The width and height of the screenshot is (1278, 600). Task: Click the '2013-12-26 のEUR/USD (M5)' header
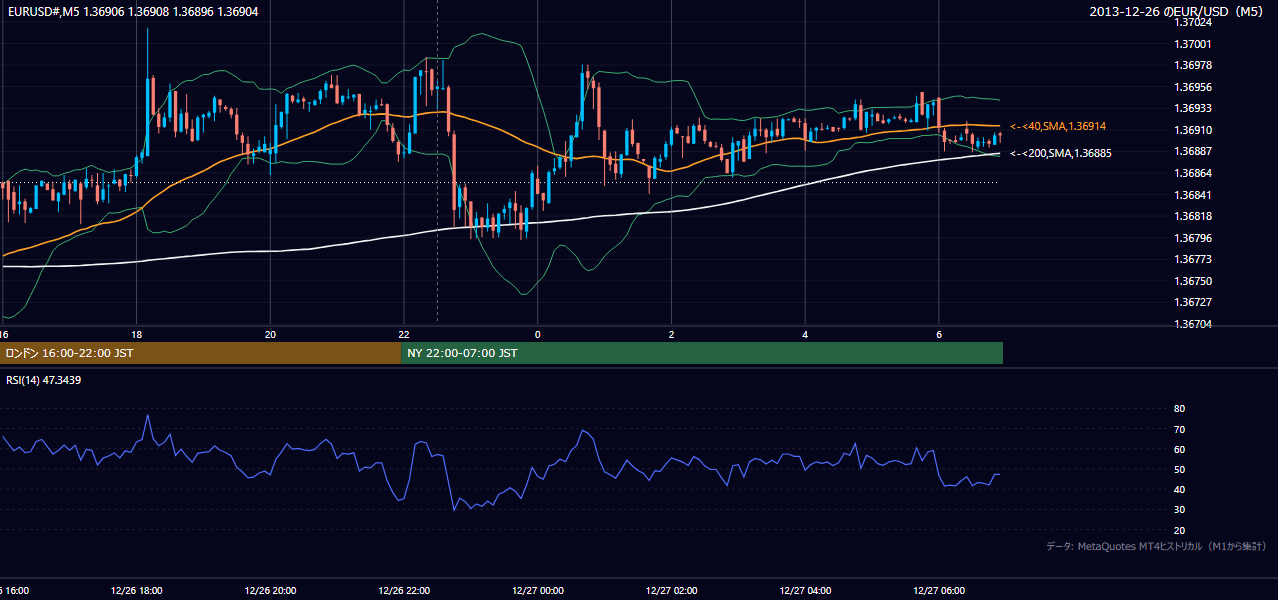[1178, 11]
